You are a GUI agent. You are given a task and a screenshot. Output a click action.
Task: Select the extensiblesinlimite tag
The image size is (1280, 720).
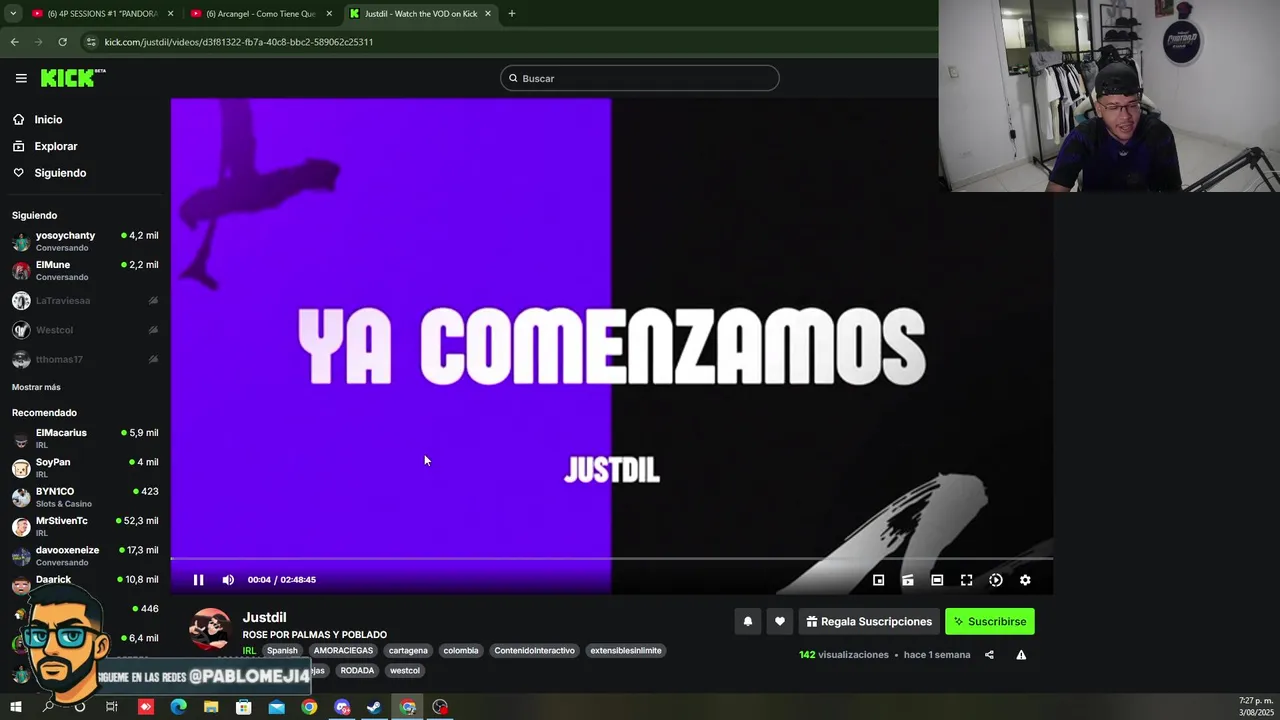tap(626, 651)
